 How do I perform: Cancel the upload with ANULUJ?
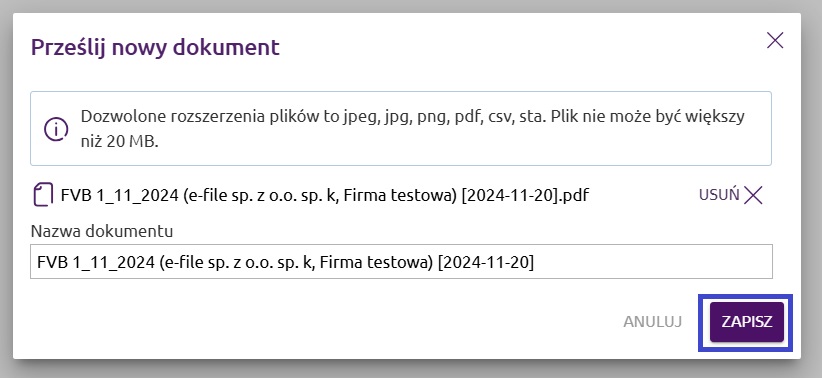point(652,322)
